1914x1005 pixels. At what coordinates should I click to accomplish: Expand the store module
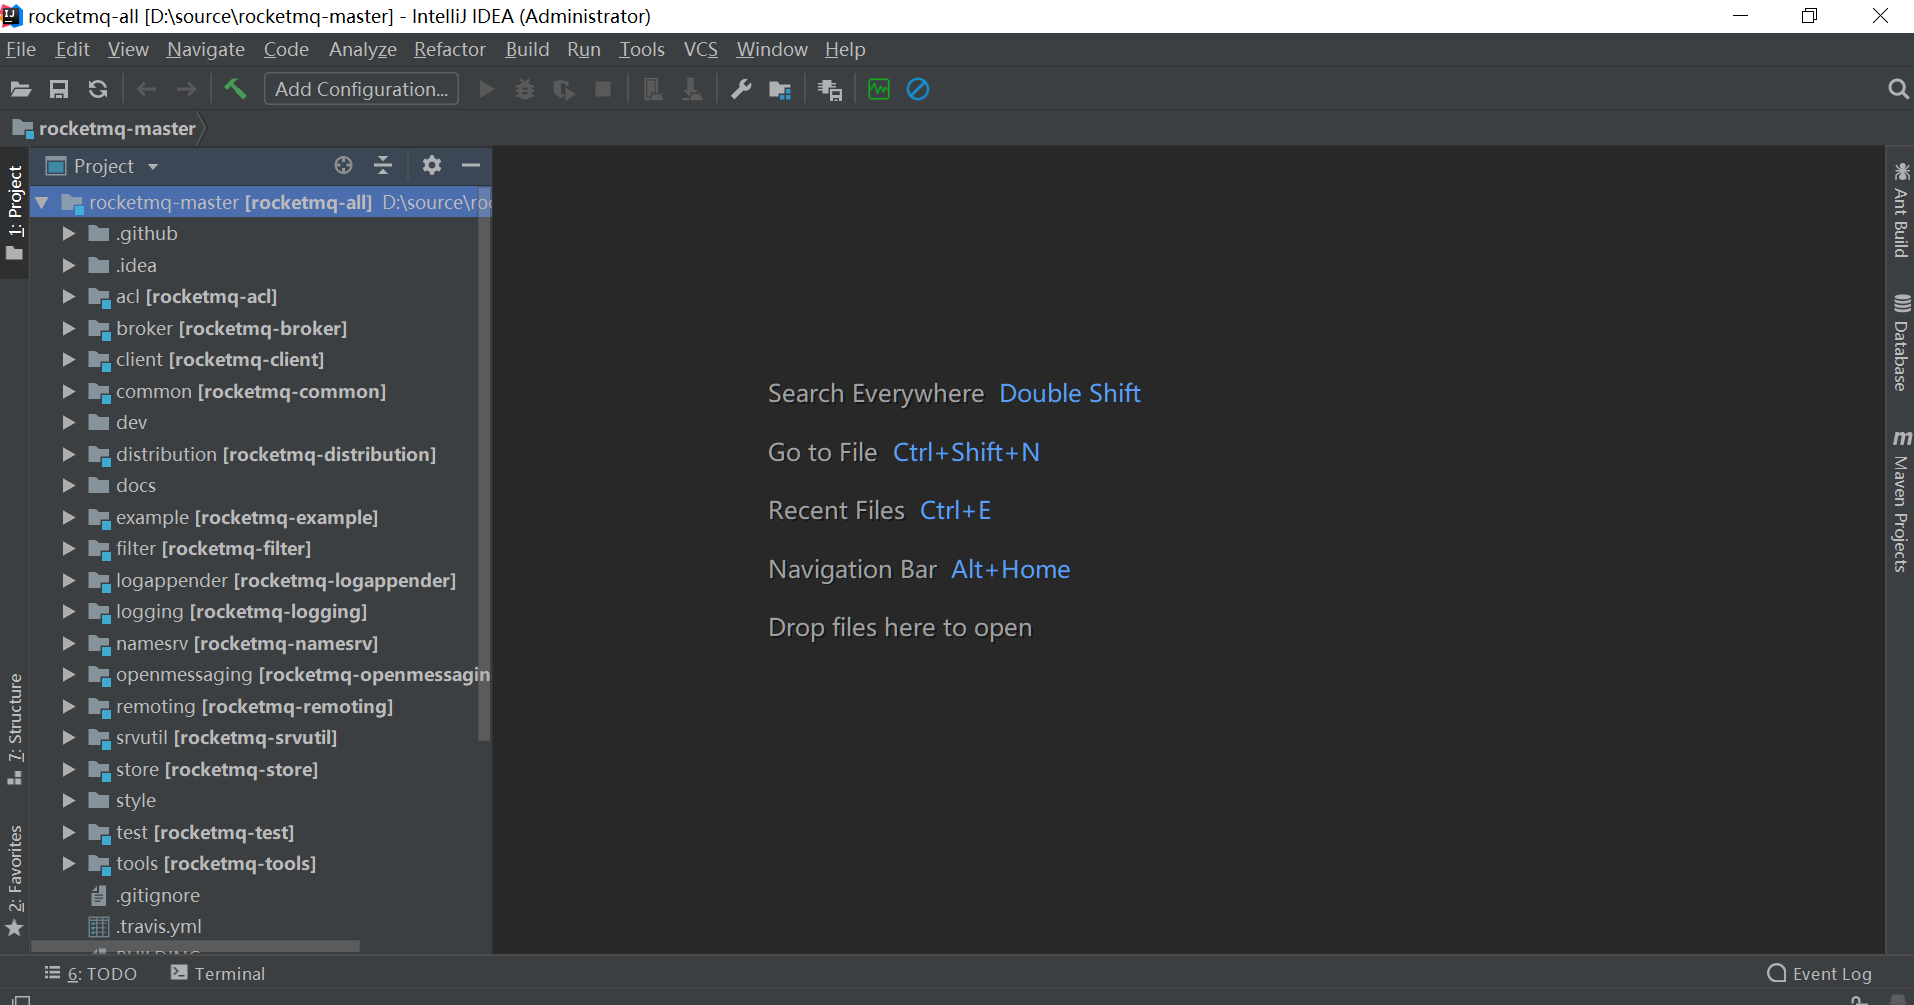(69, 770)
